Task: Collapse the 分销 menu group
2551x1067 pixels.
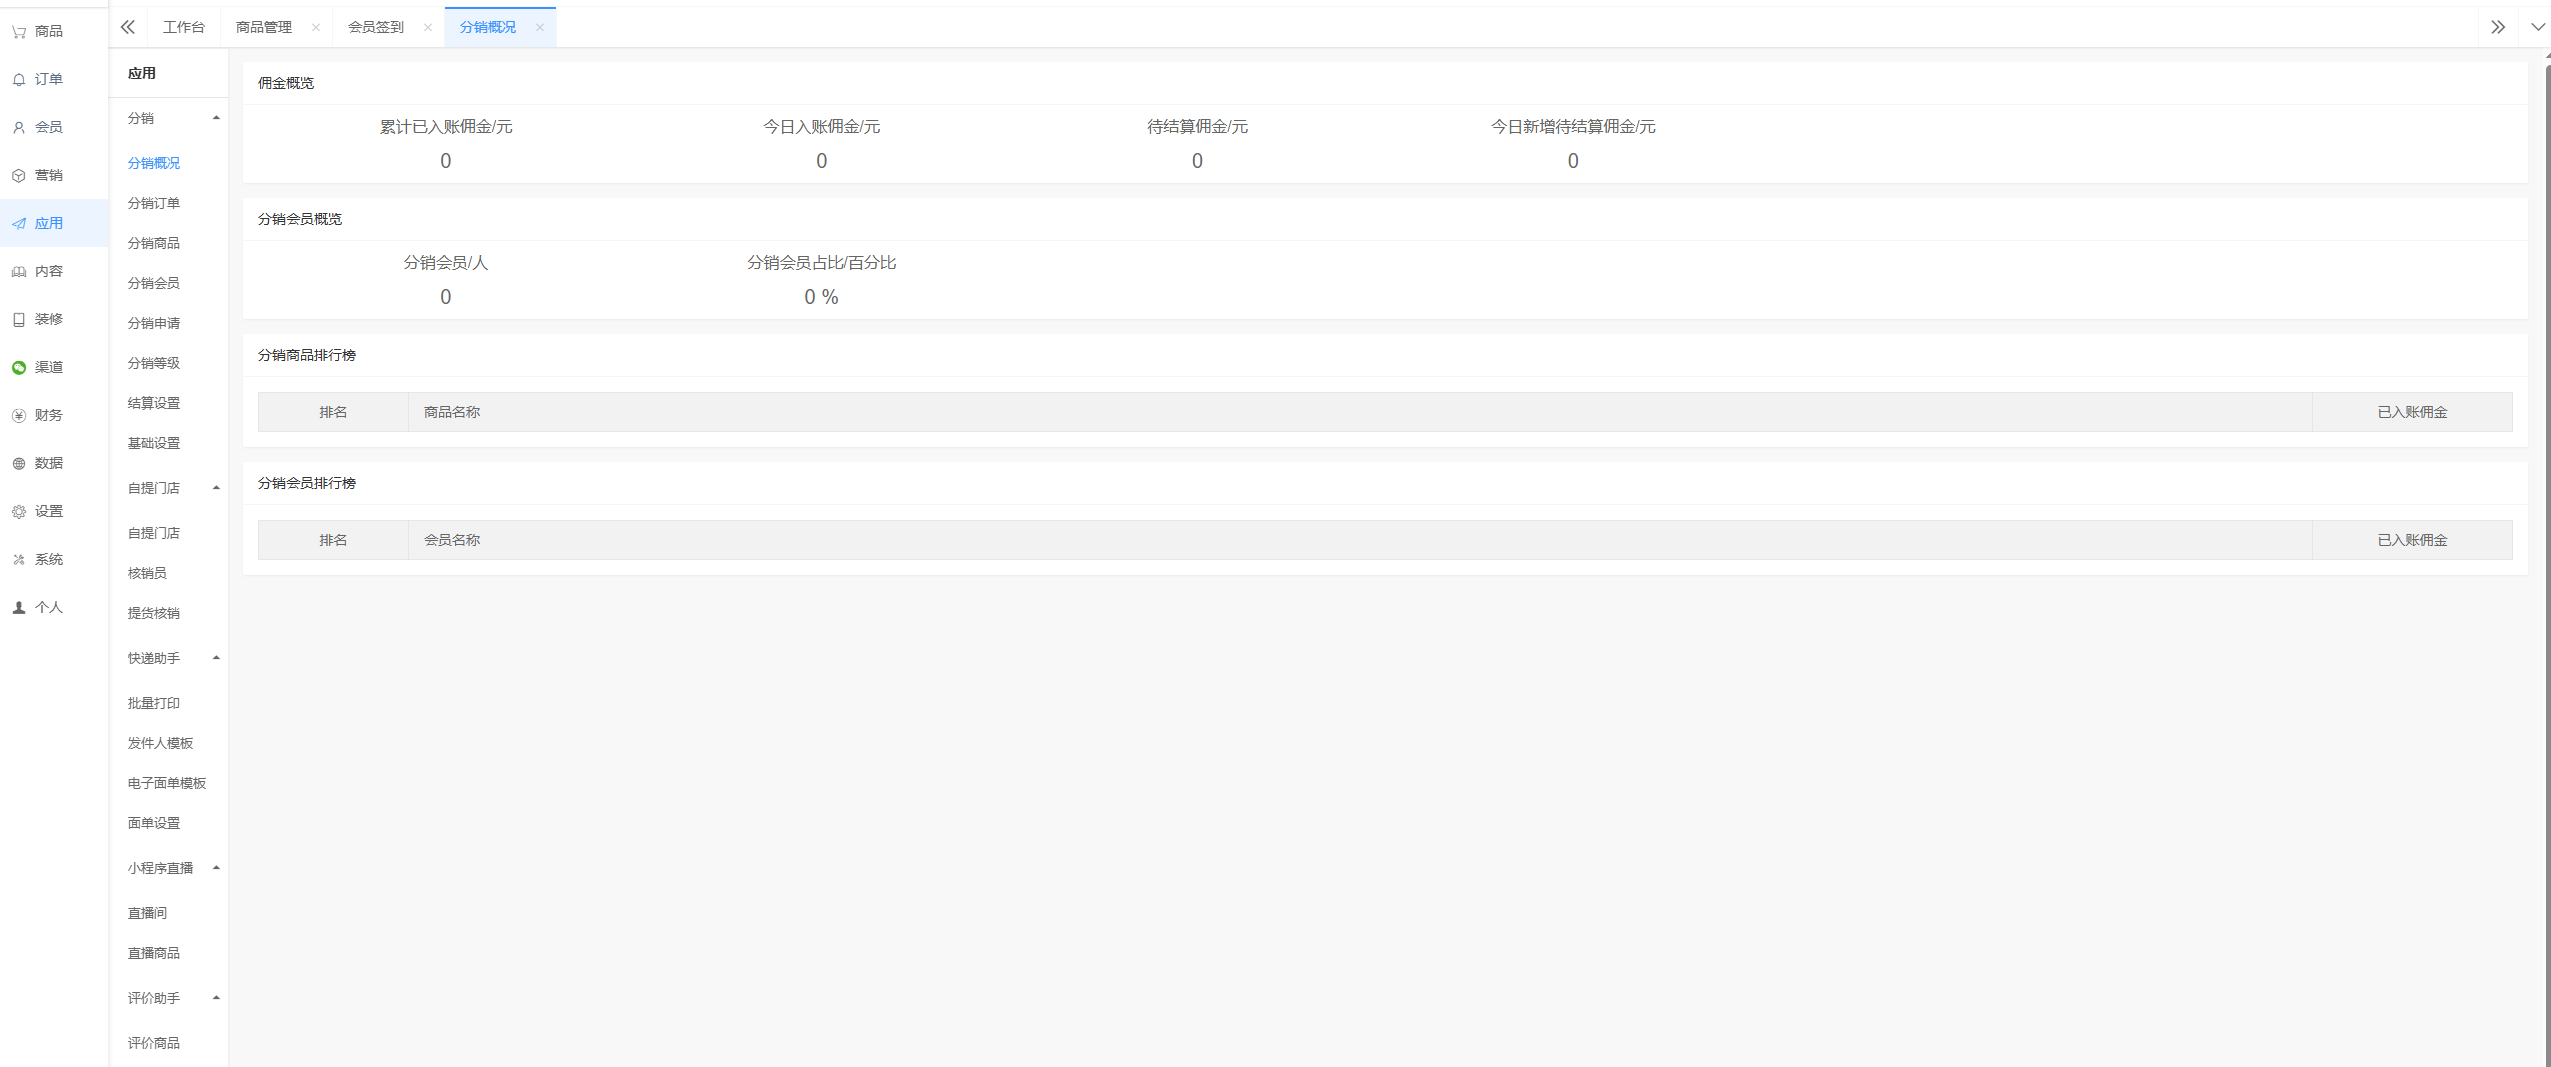Action: 216,118
